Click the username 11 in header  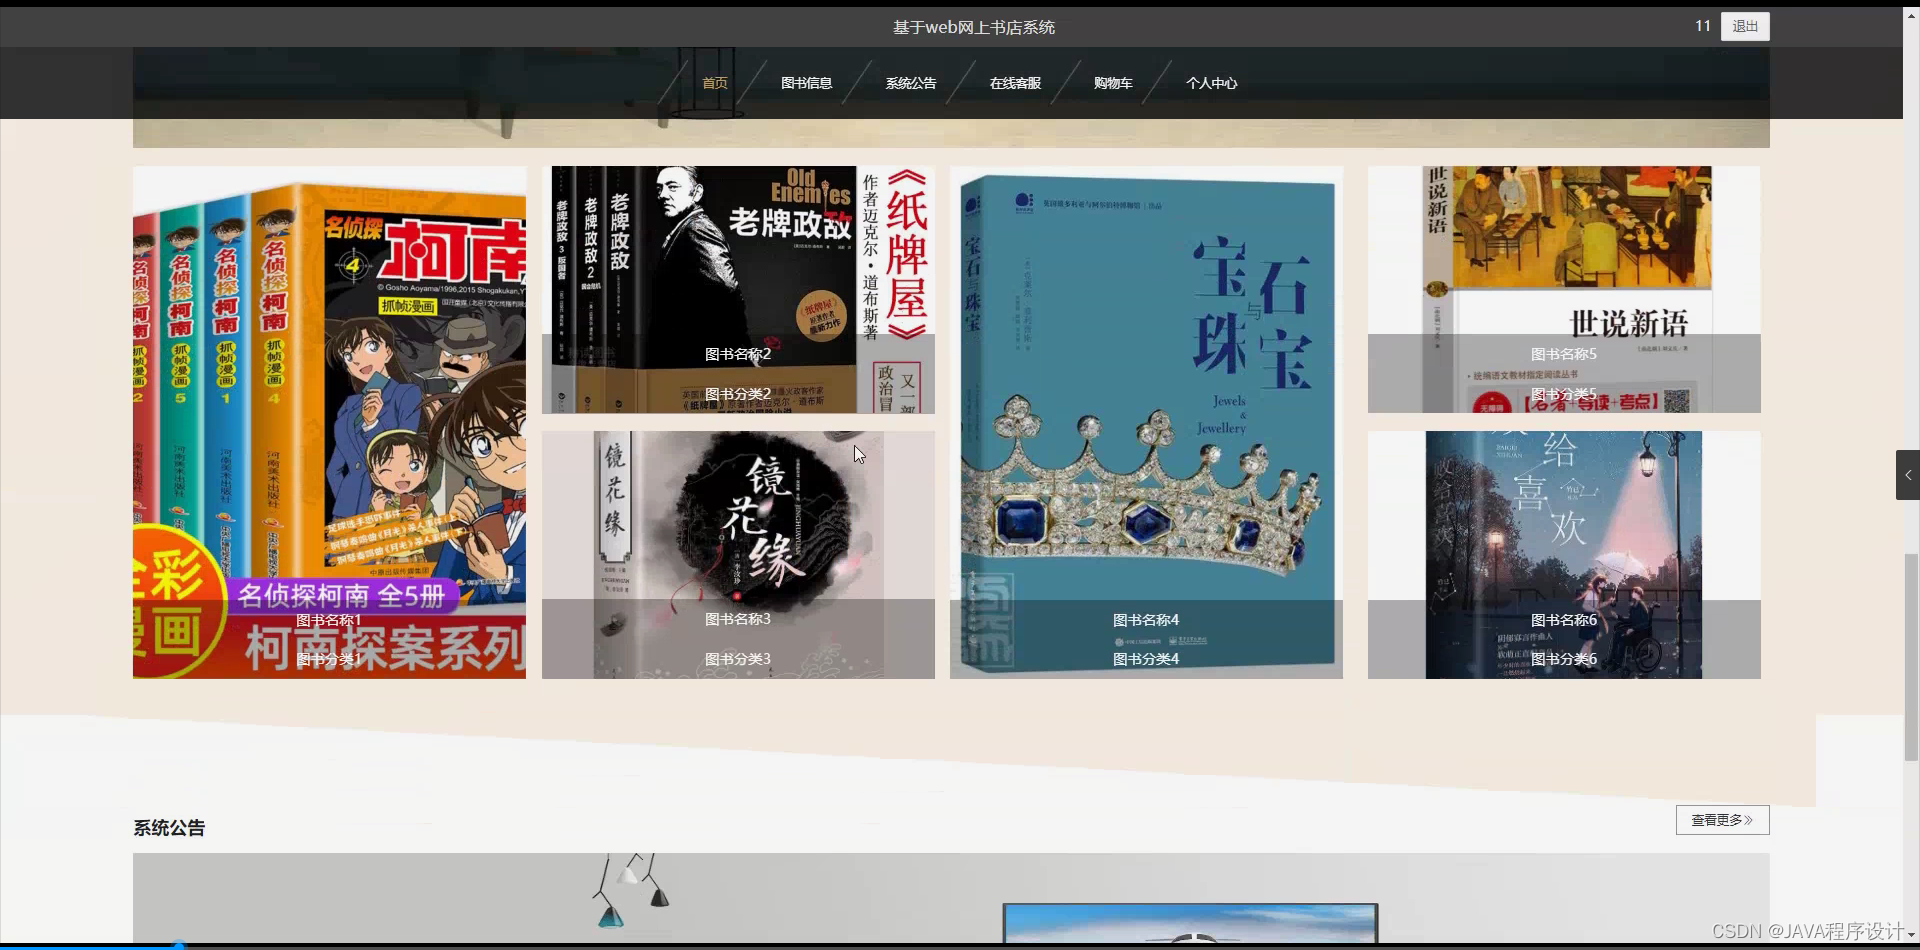(x=1703, y=26)
